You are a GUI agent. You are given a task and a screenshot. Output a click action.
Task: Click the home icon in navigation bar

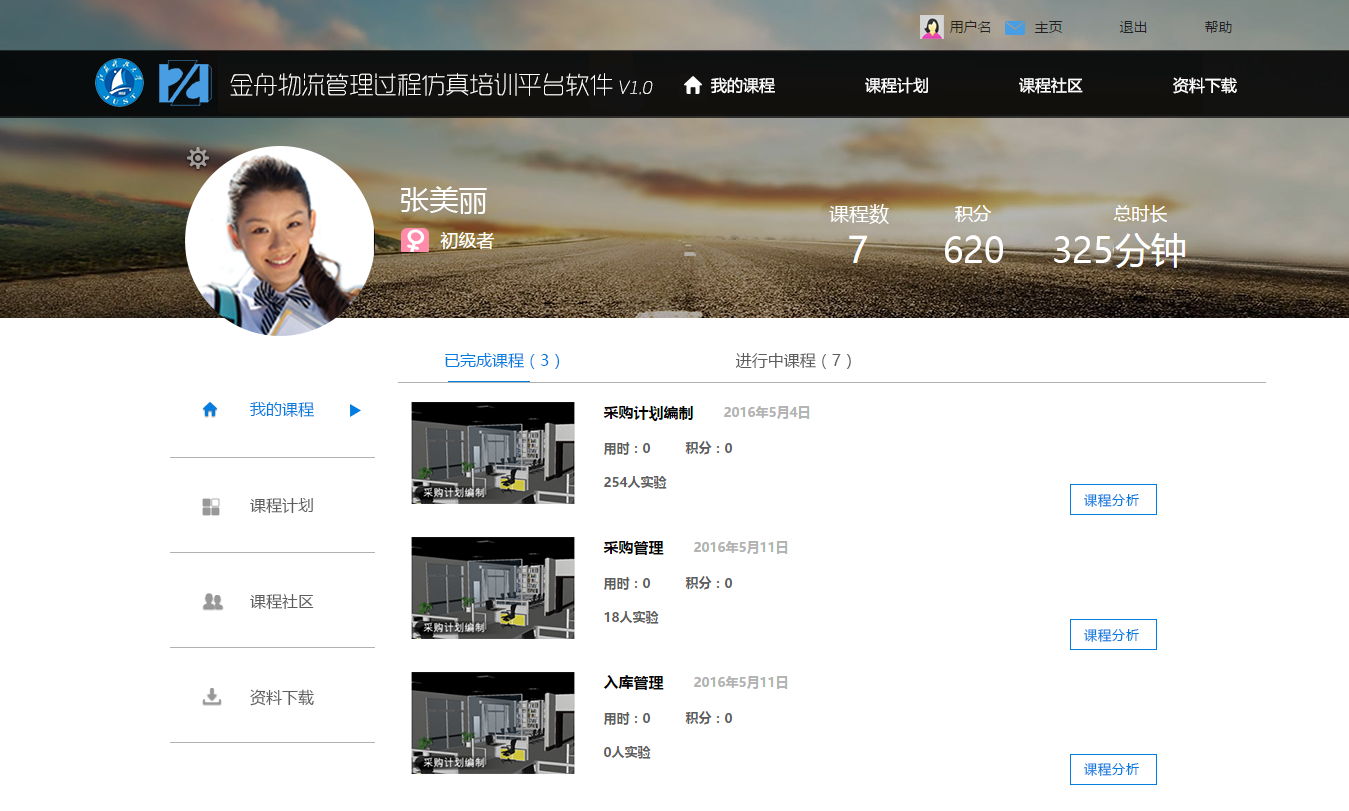693,86
